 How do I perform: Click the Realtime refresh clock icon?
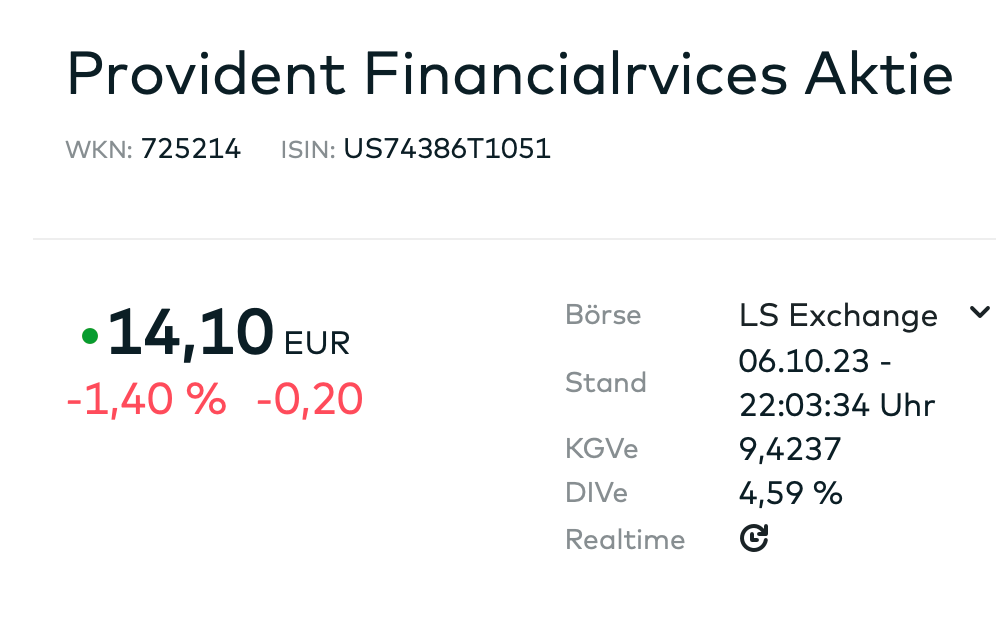coord(754,538)
